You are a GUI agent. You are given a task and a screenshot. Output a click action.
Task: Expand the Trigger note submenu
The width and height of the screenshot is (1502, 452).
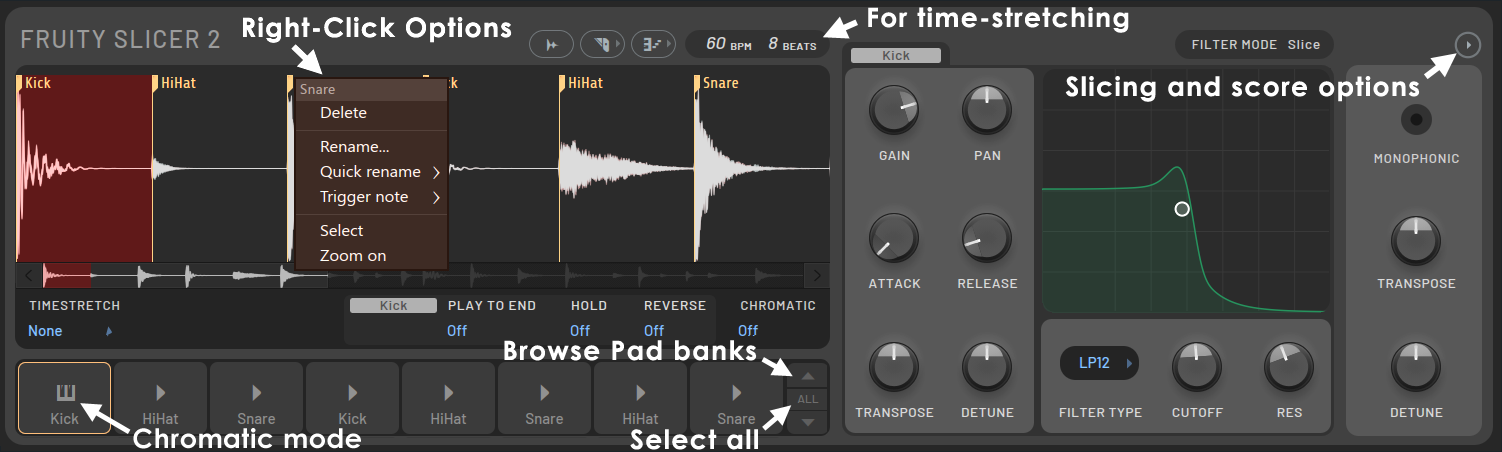[371, 197]
